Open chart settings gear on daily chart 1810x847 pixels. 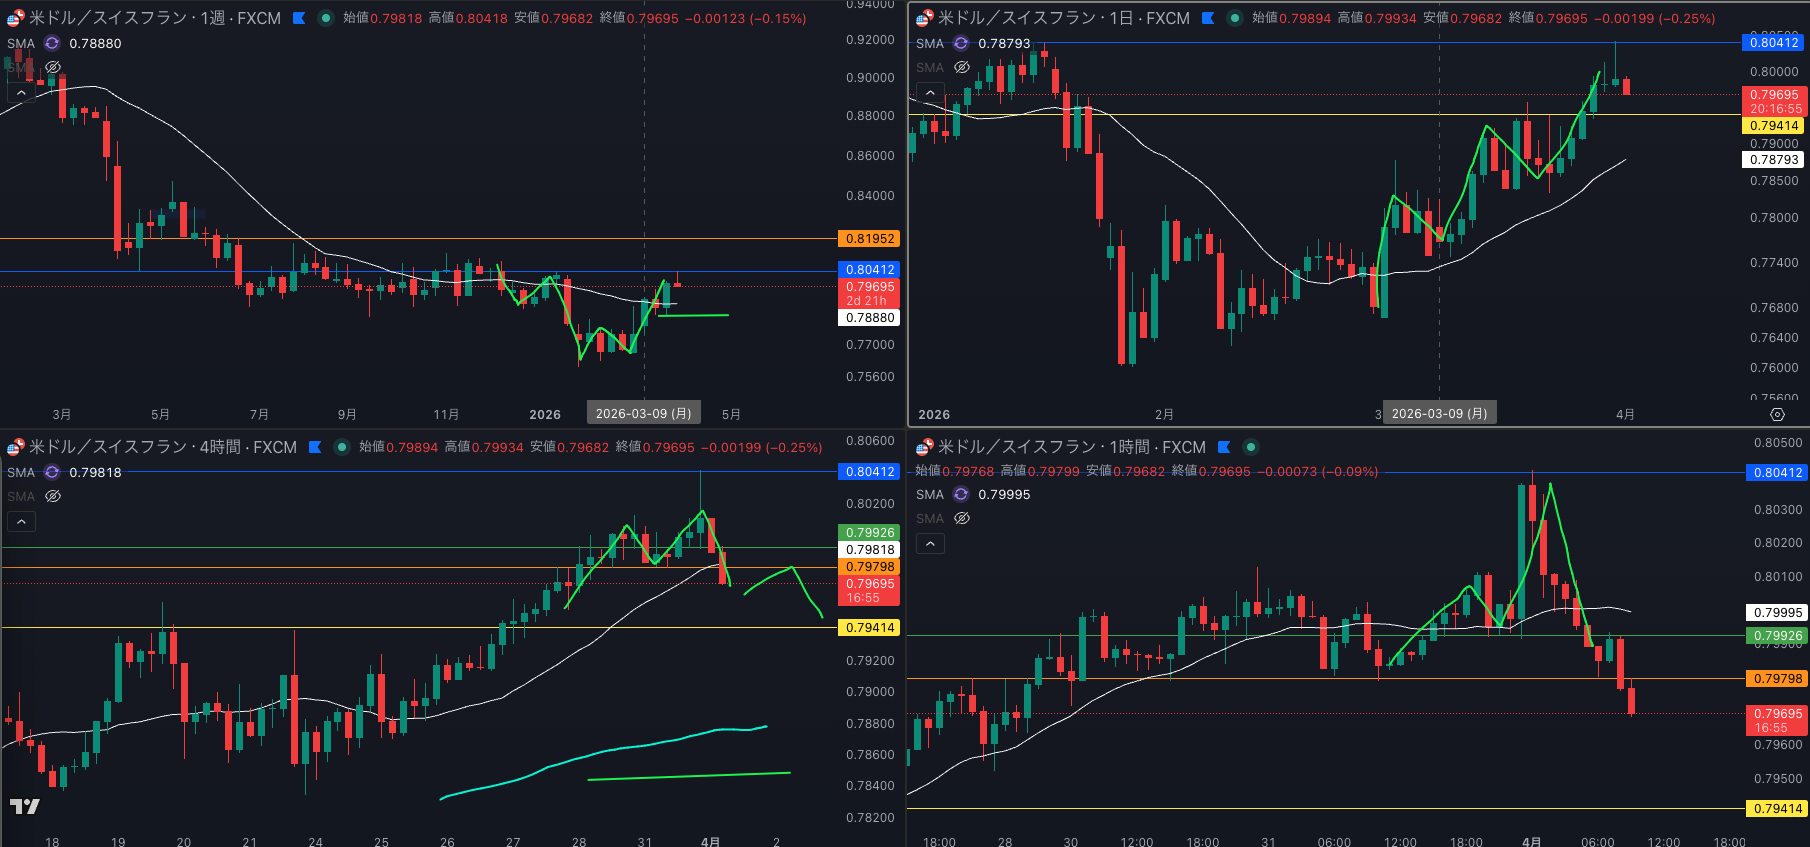tap(1777, 414)
